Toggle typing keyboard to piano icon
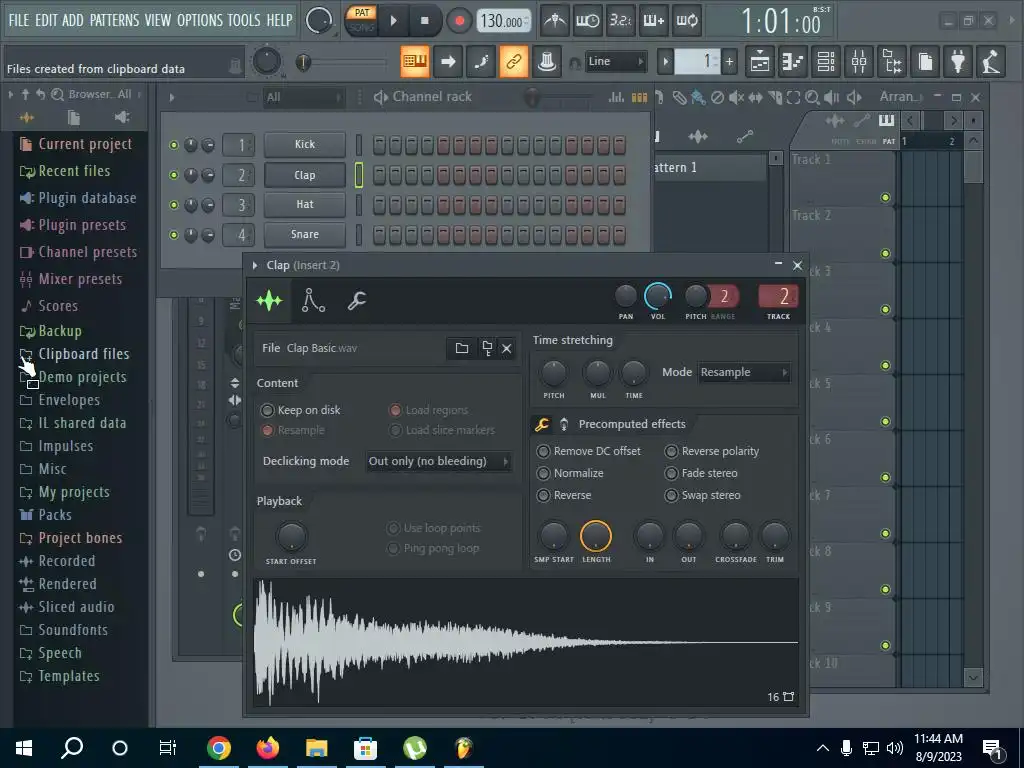The width and height of the screenshot is (1024, 768). 415,61
